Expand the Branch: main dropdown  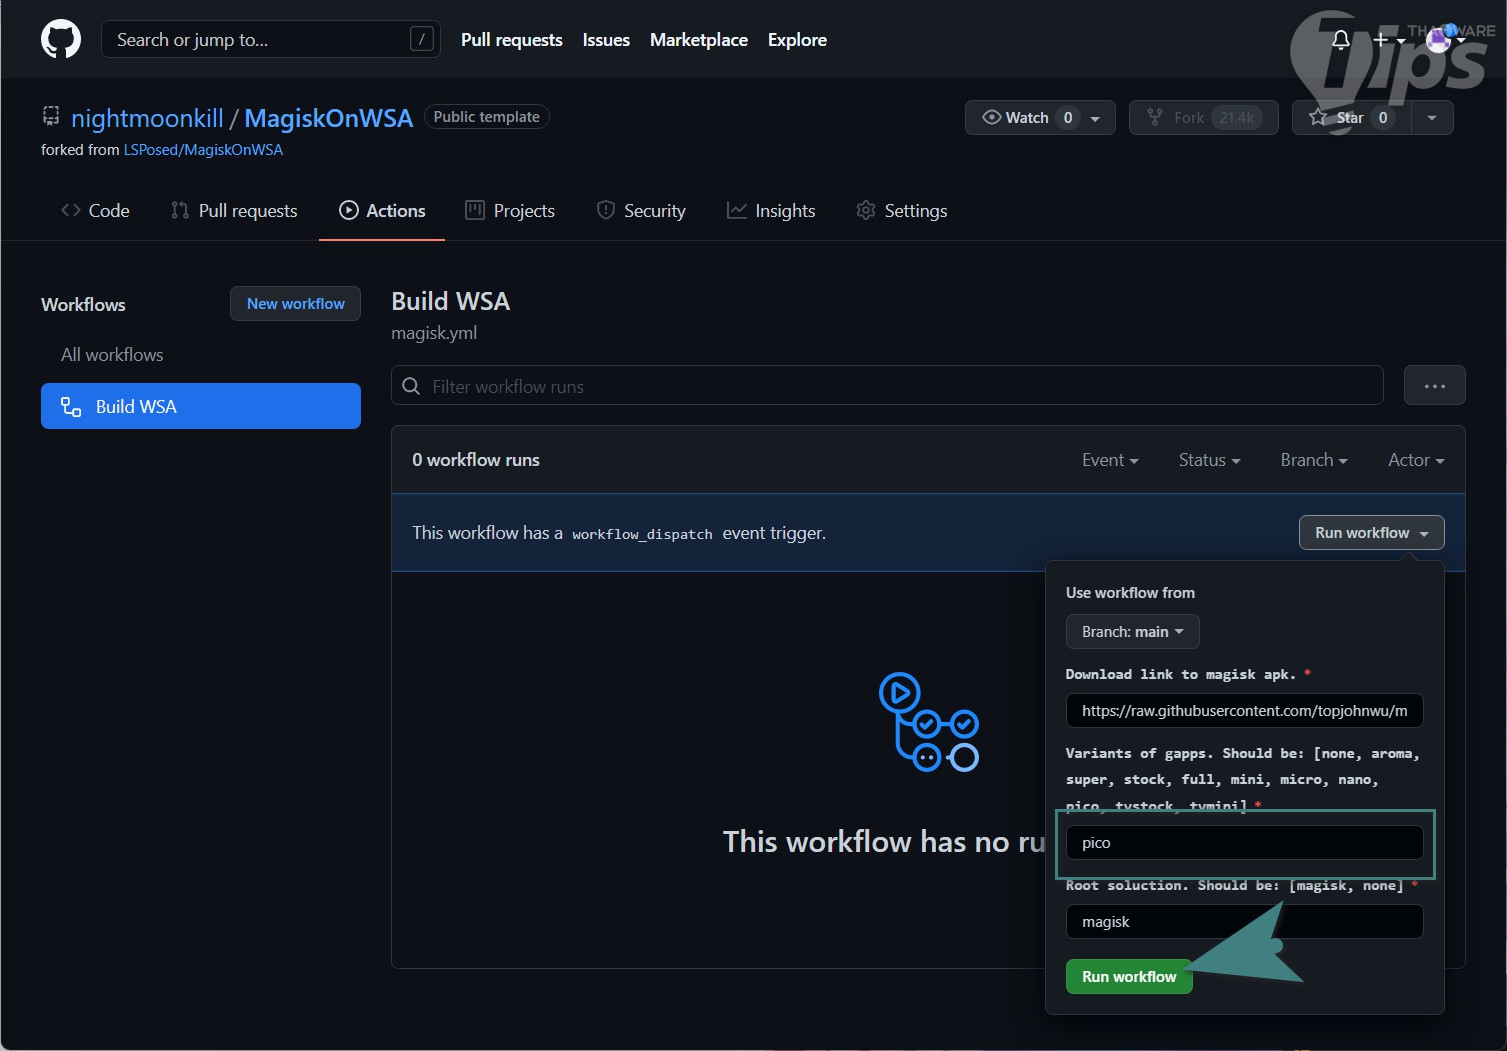click(x=1132, y=632)
